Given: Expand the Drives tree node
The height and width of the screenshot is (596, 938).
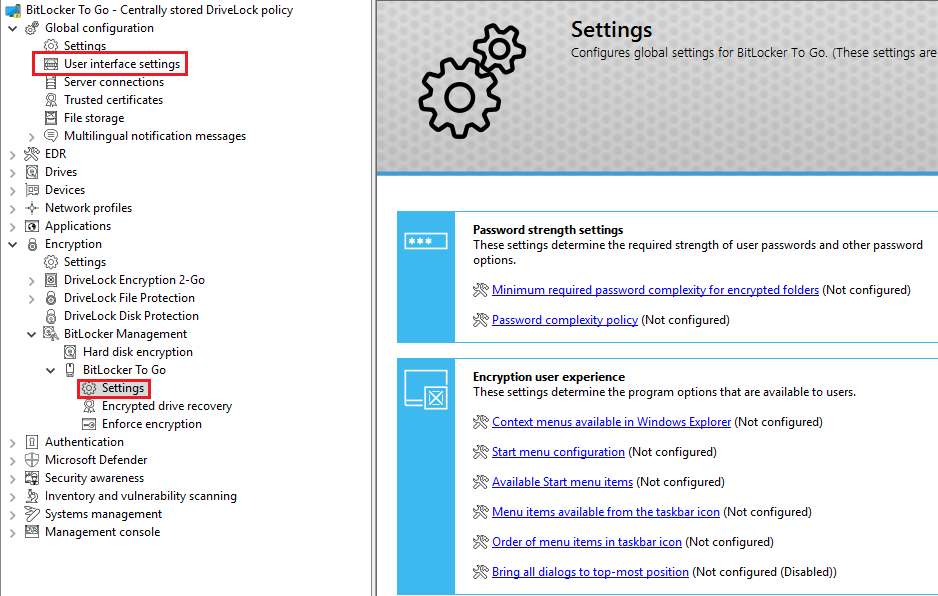Looking at the screenshot, I should [x=13, y=173].
